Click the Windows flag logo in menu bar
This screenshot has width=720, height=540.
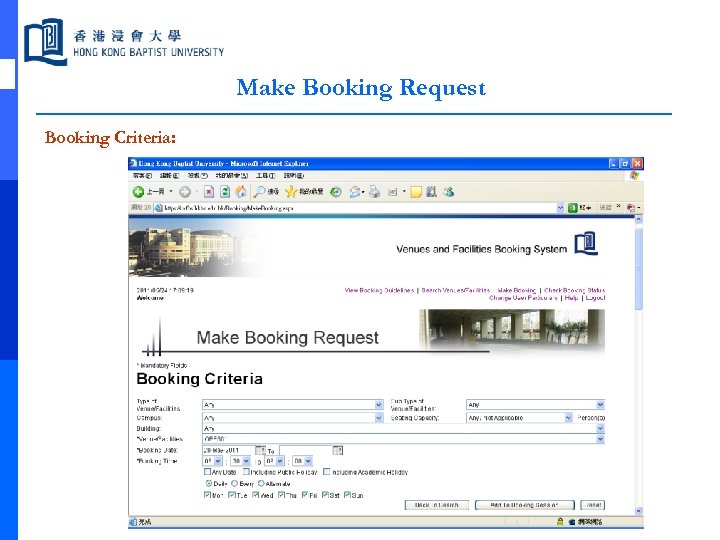(x=635, y=176)
